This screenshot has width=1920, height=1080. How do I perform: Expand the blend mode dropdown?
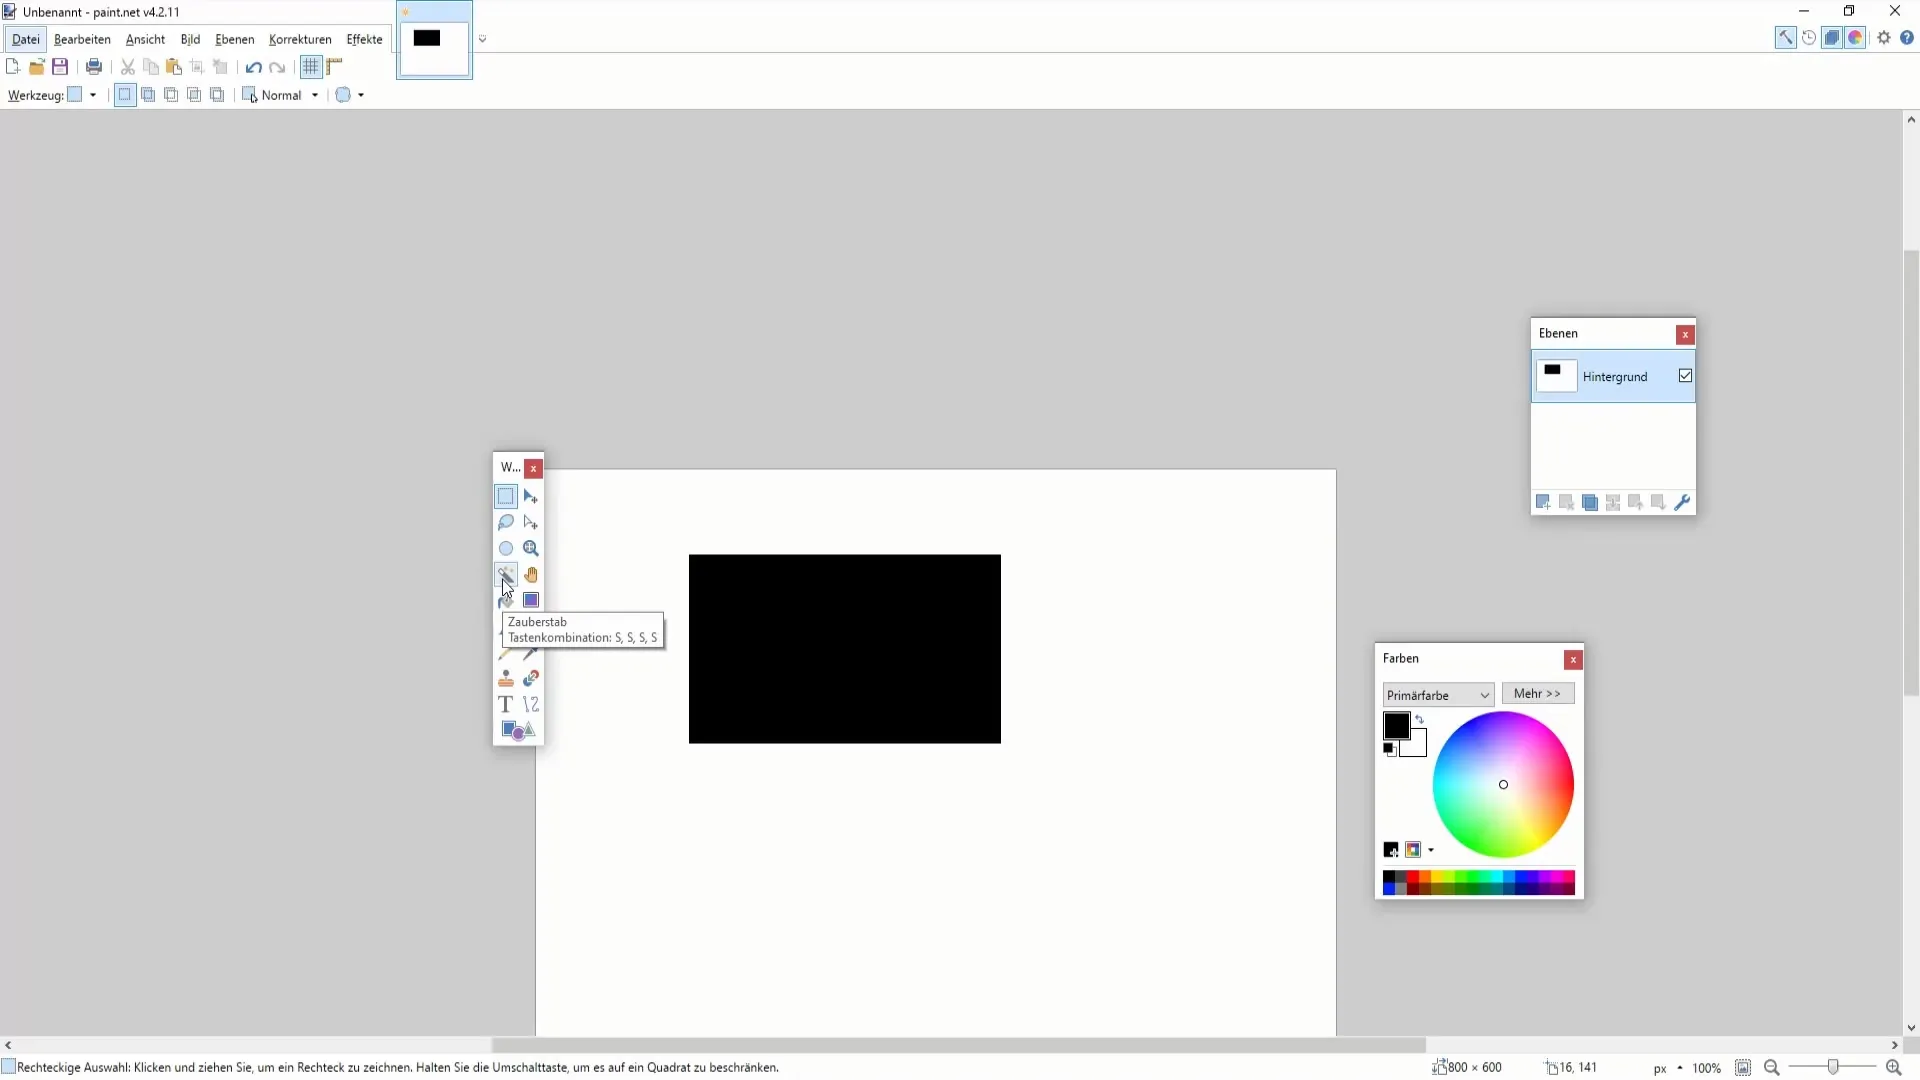tap(315, 95)
